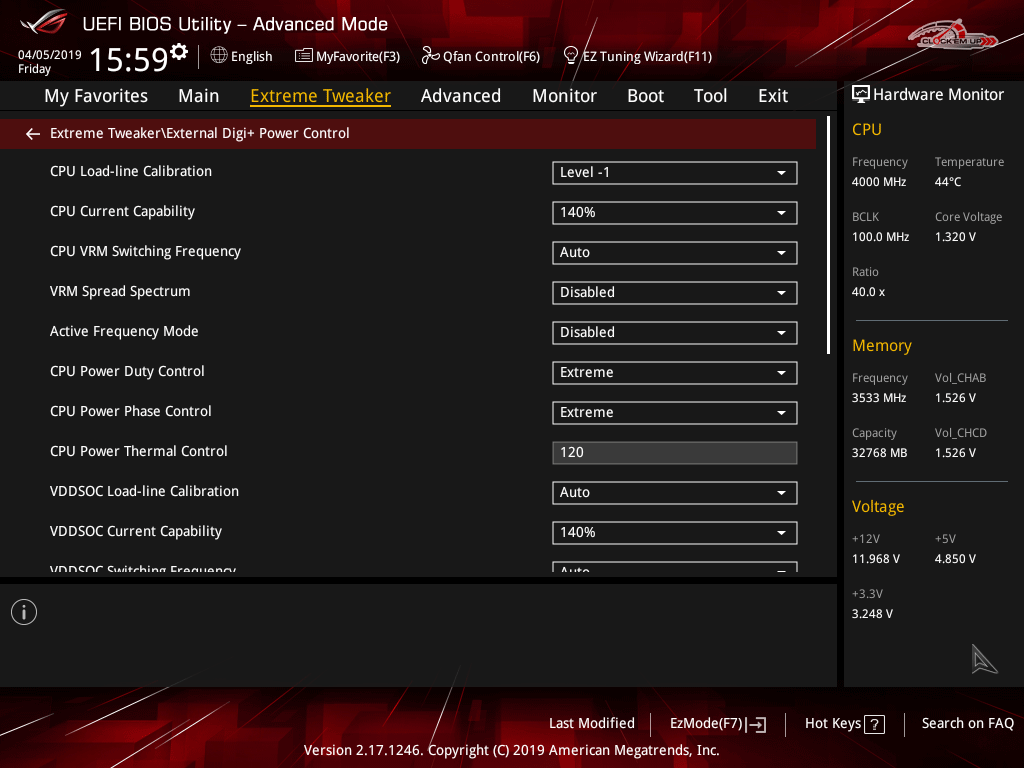
Task: Open Search on FAQ link
Action: point(967,723)
